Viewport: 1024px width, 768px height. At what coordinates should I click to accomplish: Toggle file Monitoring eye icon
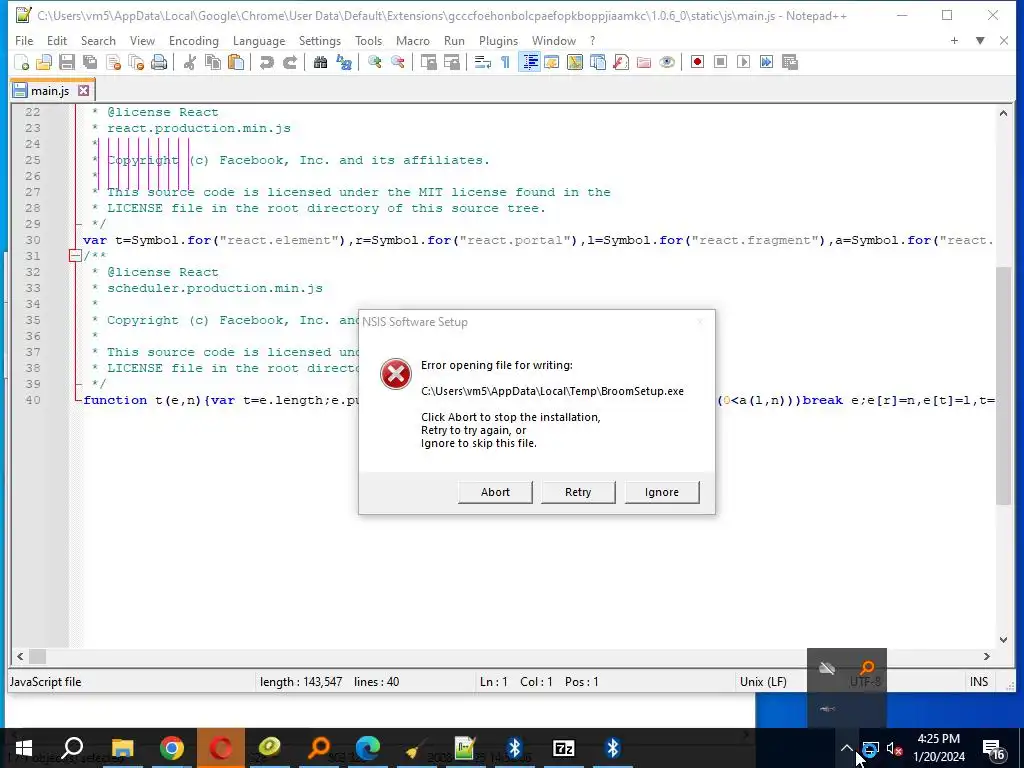point(667,62)
